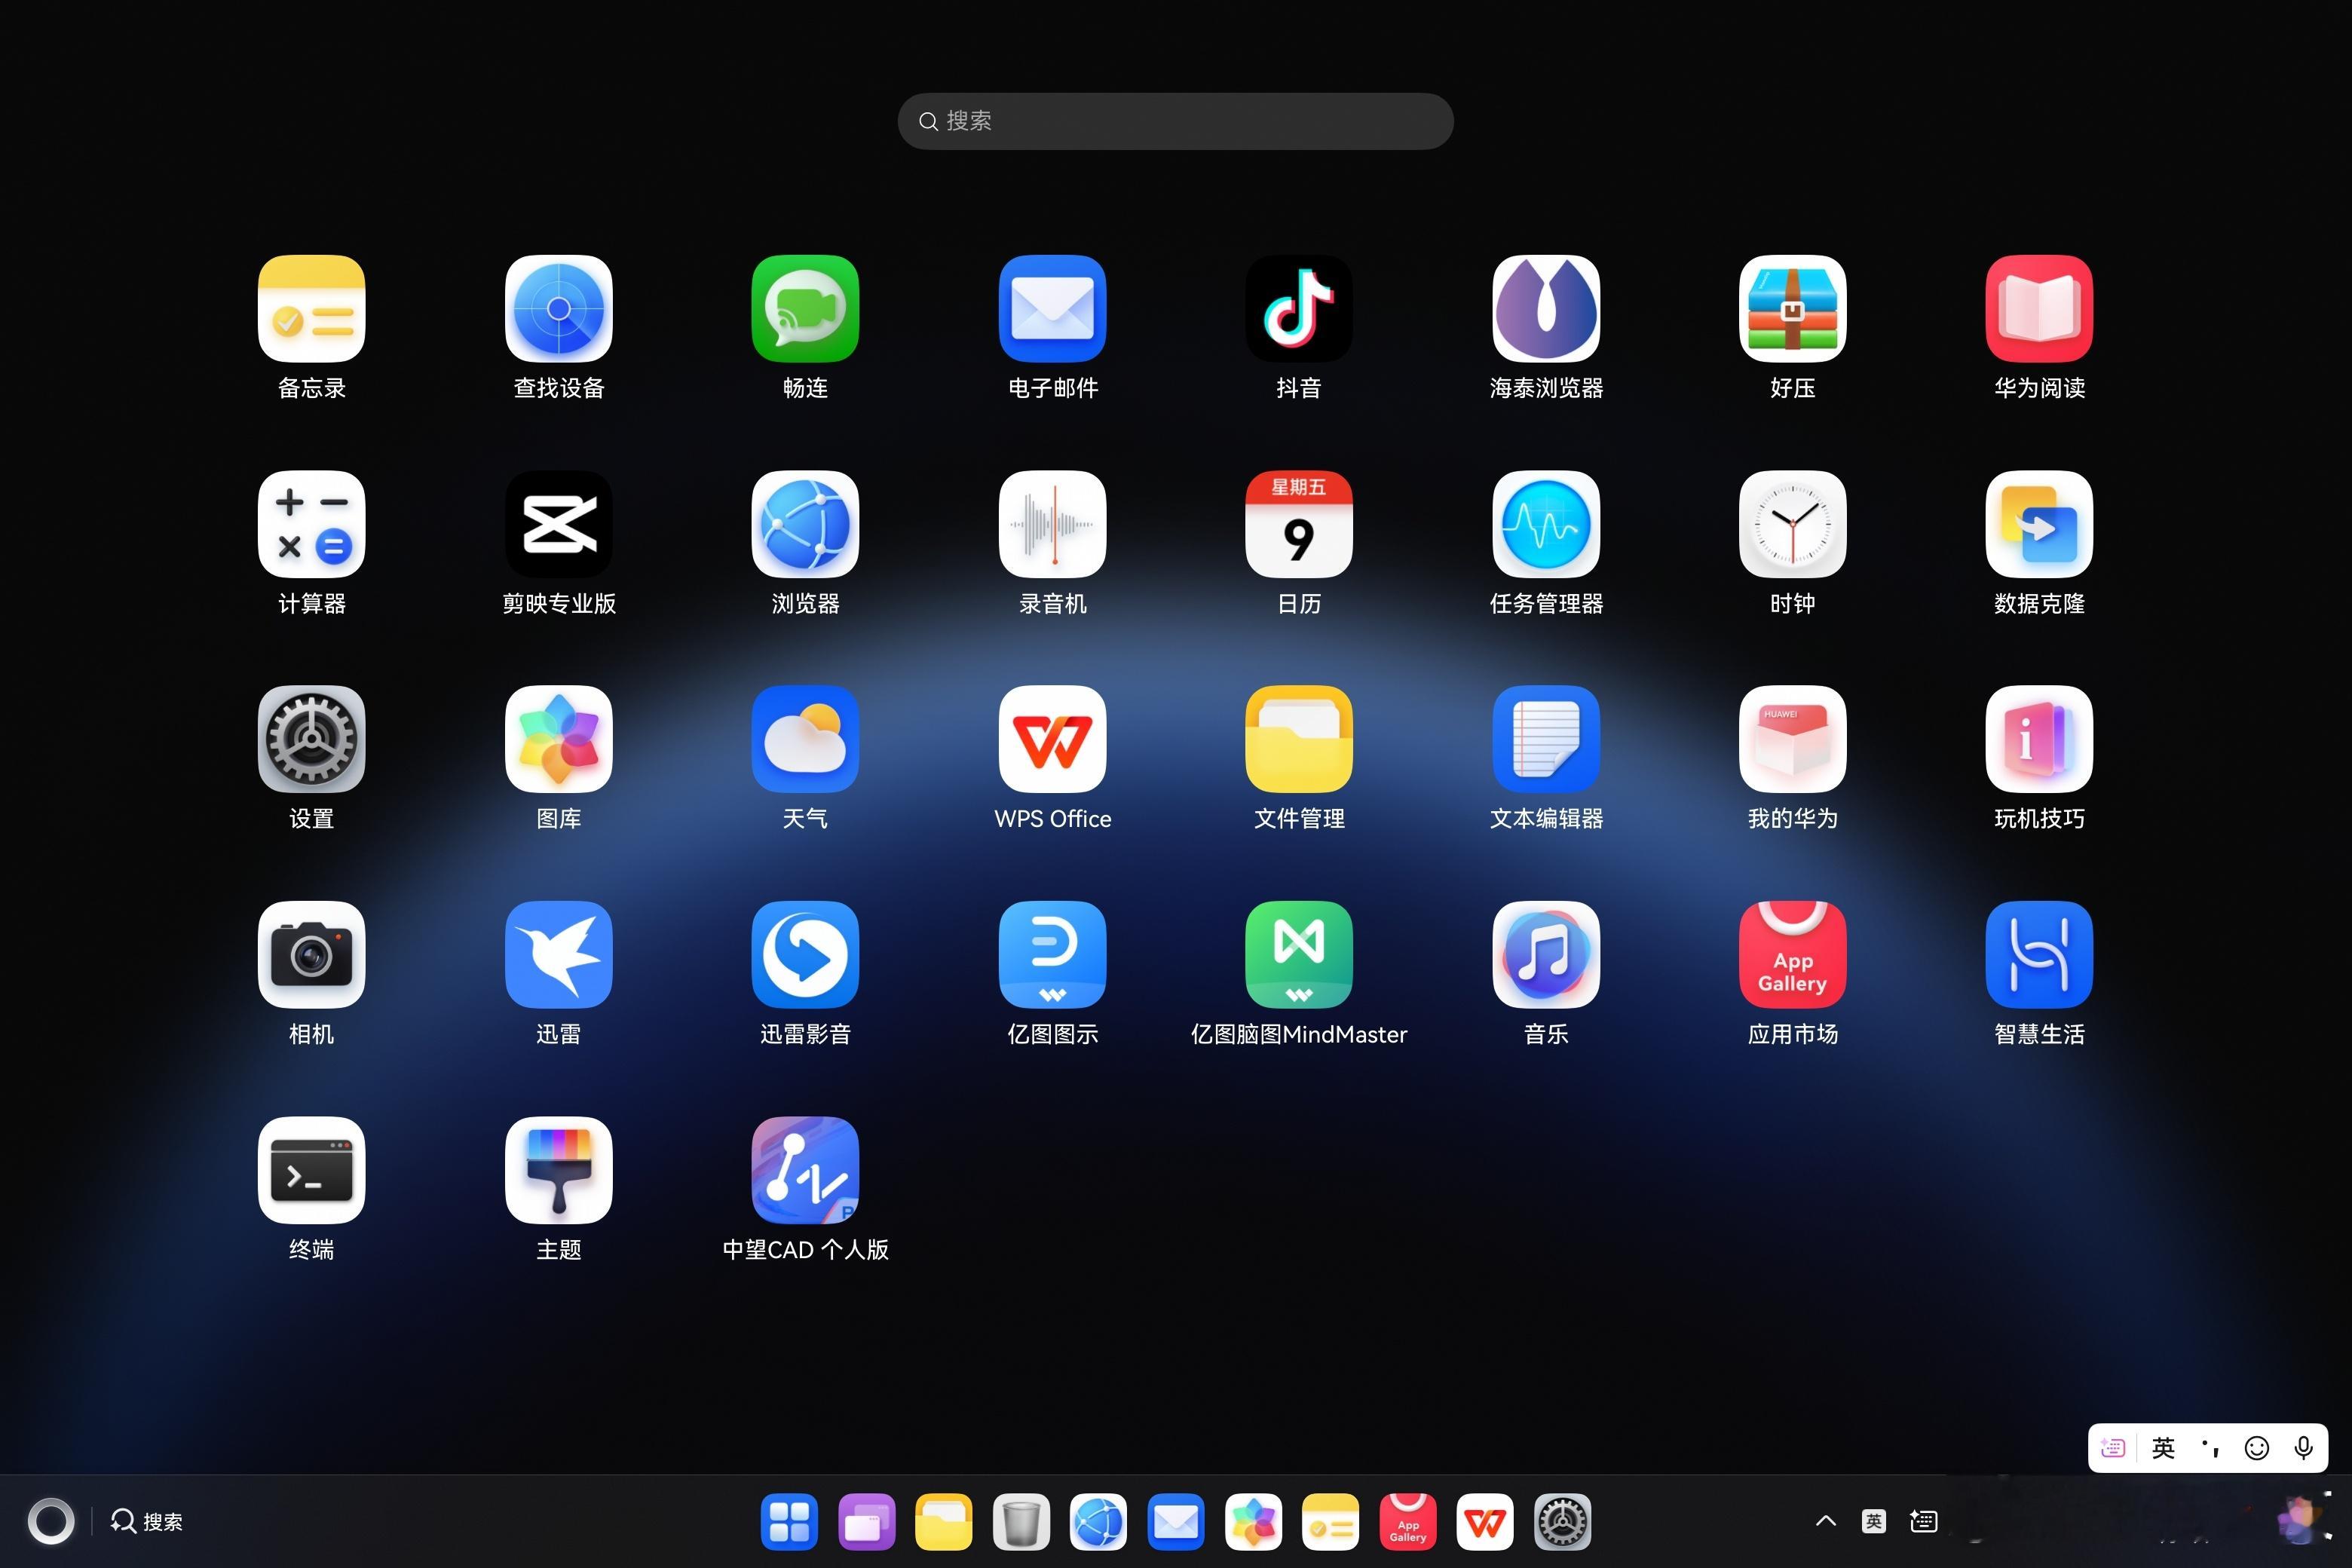Open the 计算器 calculator
Screen dimensions: 2352x1568
[x=311, y=524]
